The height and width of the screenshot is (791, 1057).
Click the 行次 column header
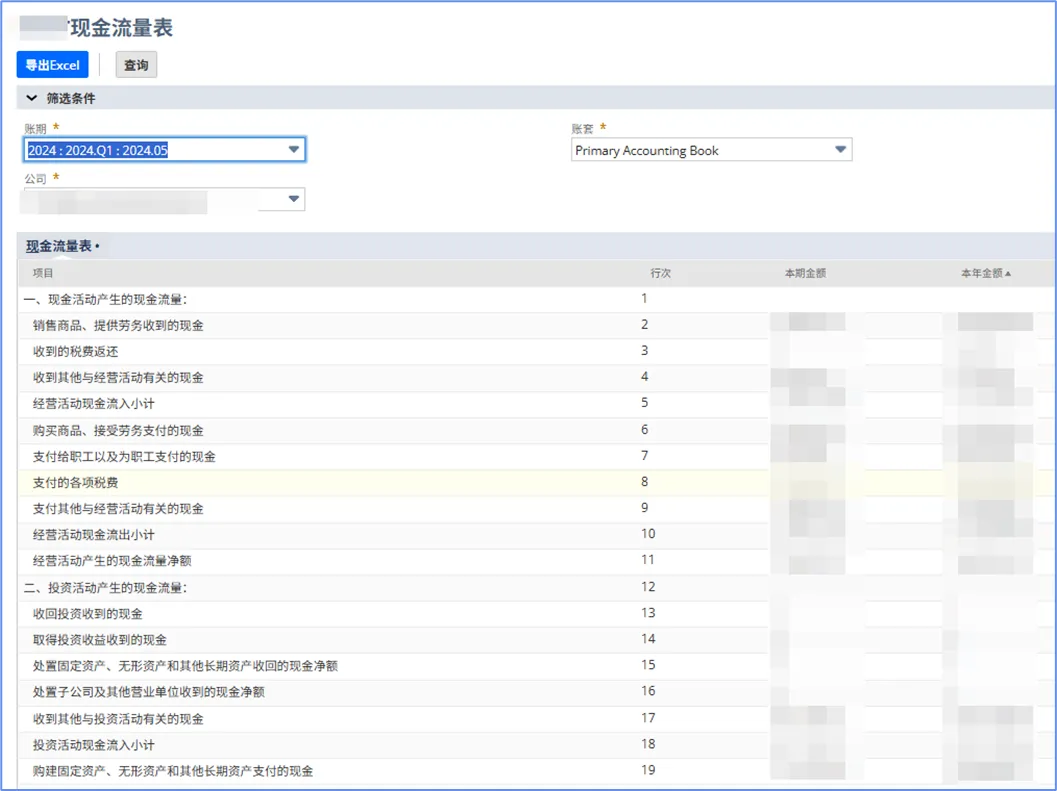click(660, 273)
